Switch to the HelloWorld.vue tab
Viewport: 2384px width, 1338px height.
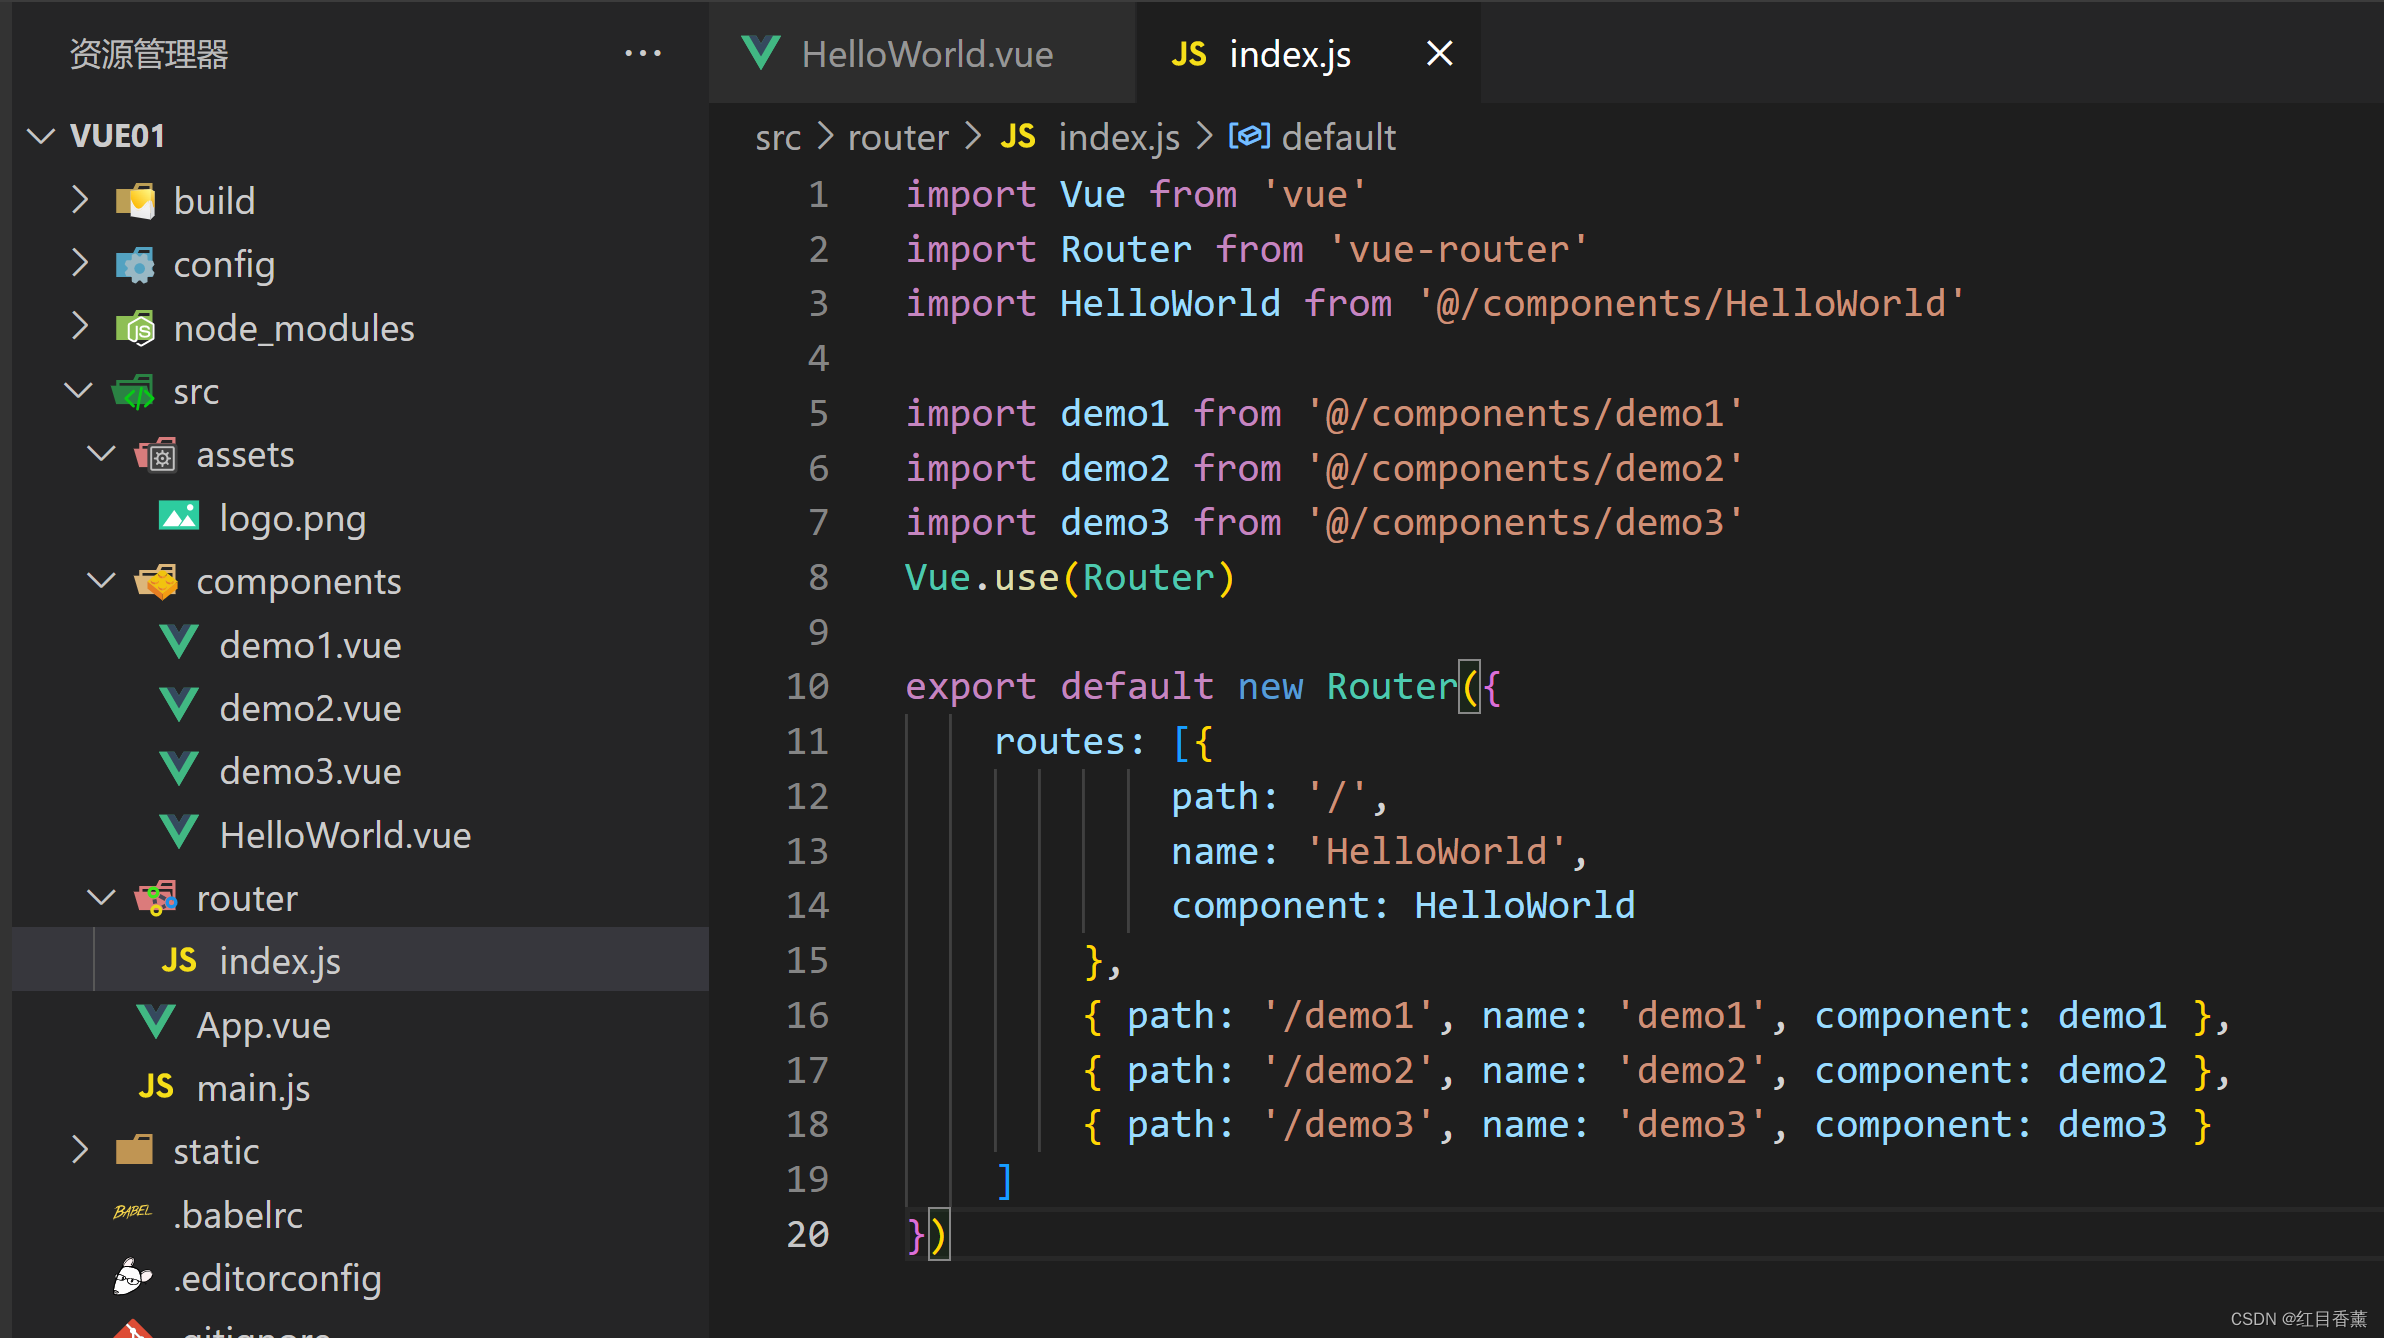coord(926,54)
